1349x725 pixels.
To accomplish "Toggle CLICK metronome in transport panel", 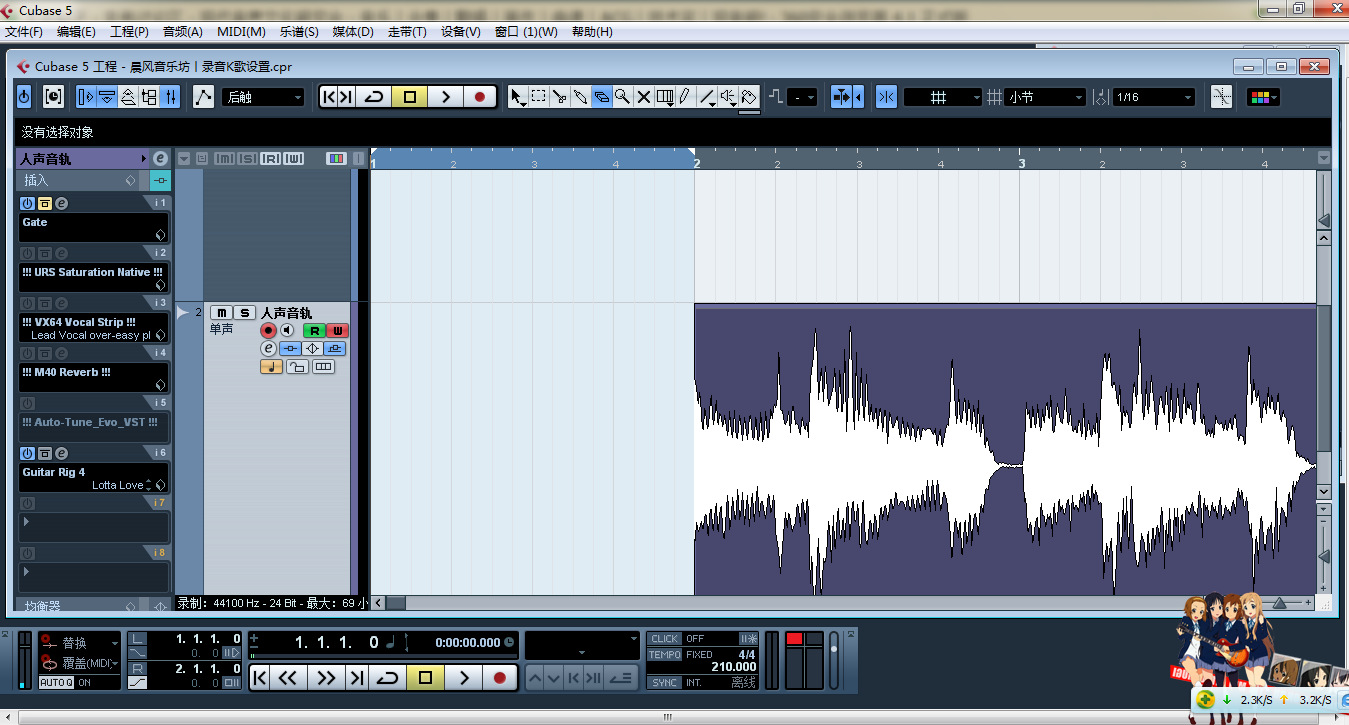I will 664,638.
